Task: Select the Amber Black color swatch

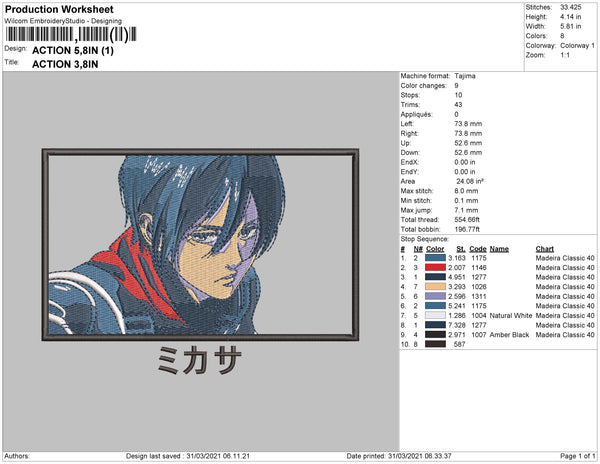Action: tap(435, 335)
